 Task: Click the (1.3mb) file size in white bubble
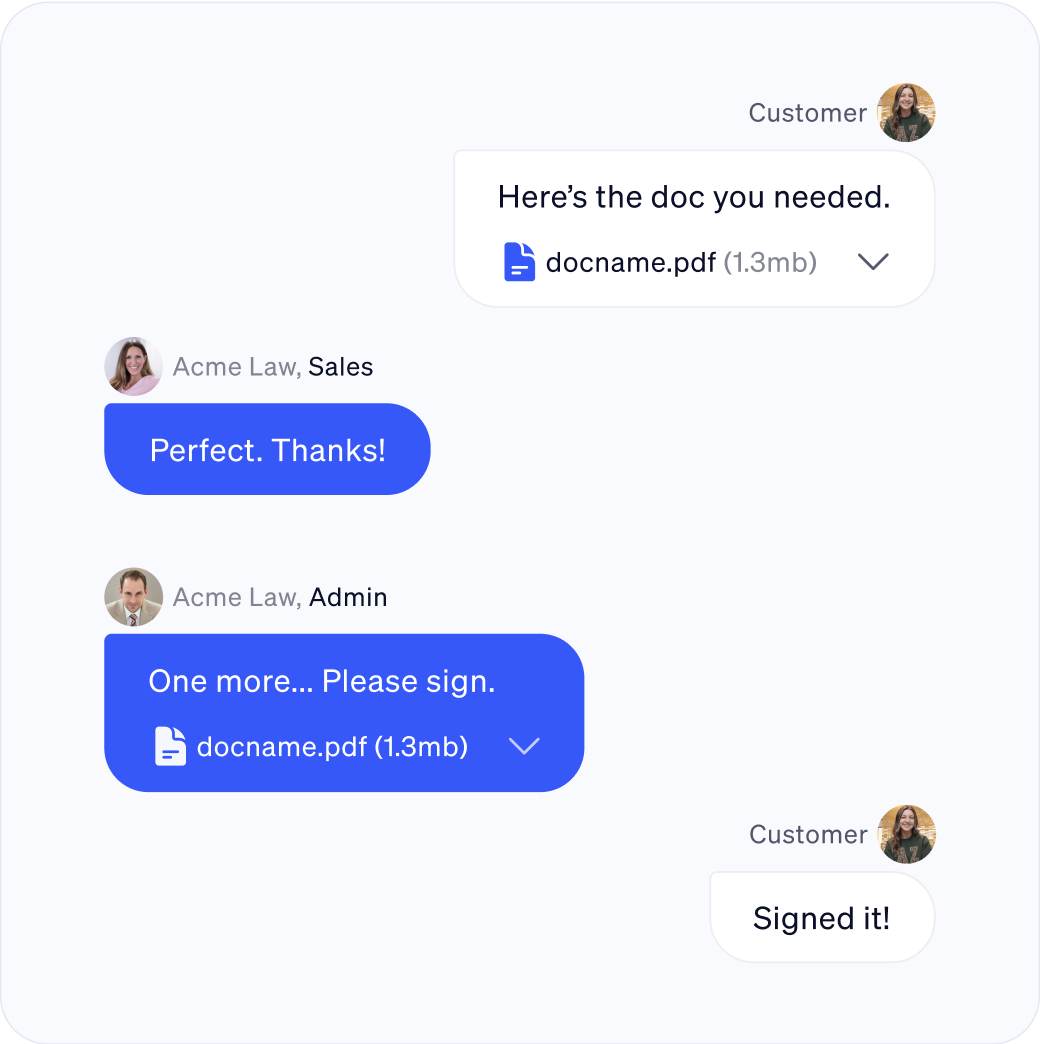click(x=770, y=262)
